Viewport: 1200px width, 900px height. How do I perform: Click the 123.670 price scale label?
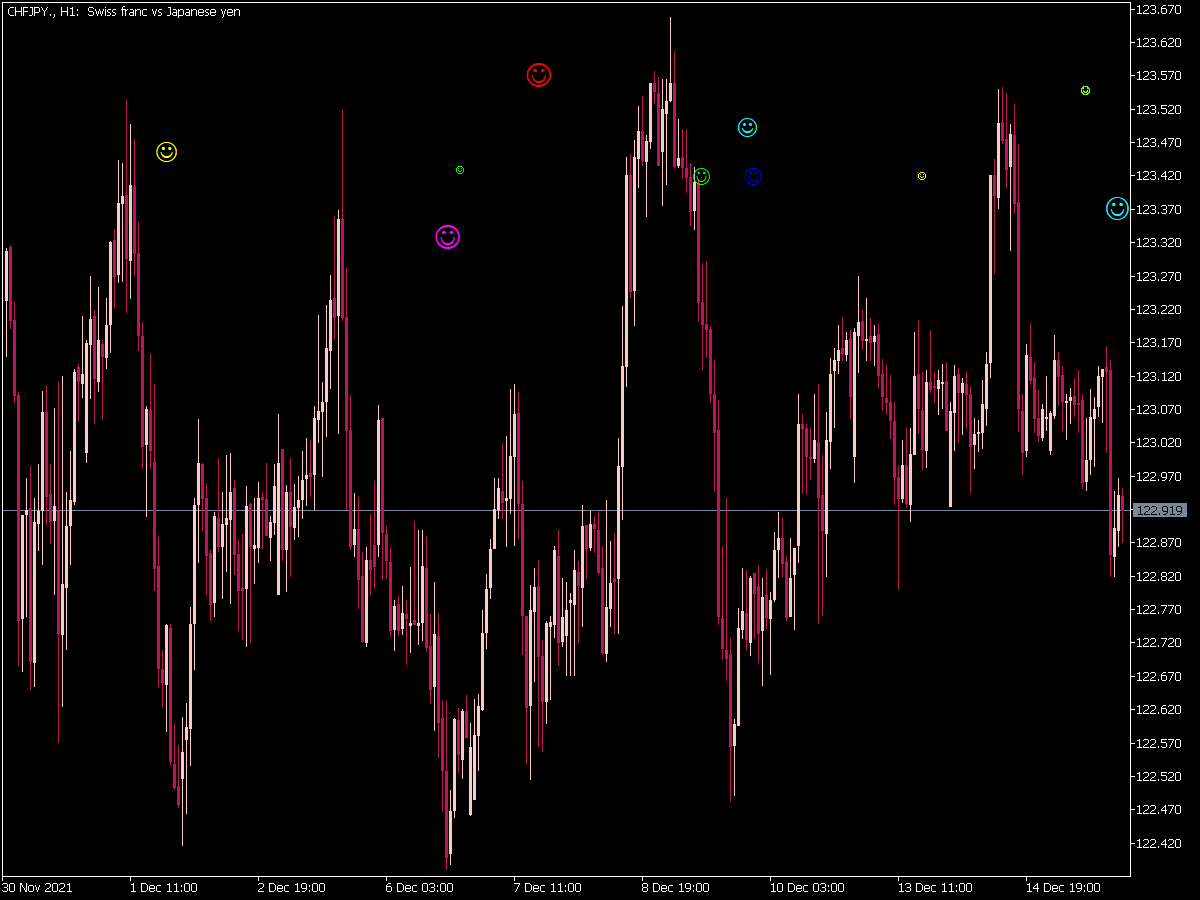click(x=1160, y=10)
